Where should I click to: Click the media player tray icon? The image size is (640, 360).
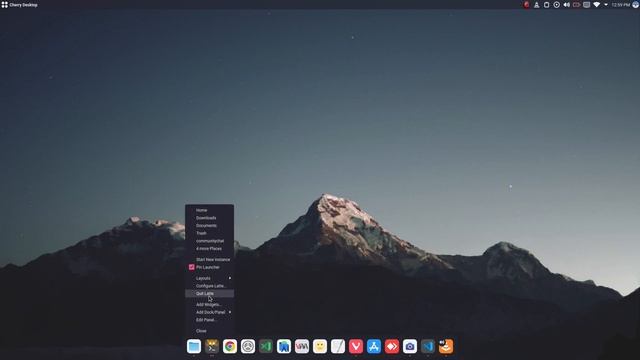557,5
